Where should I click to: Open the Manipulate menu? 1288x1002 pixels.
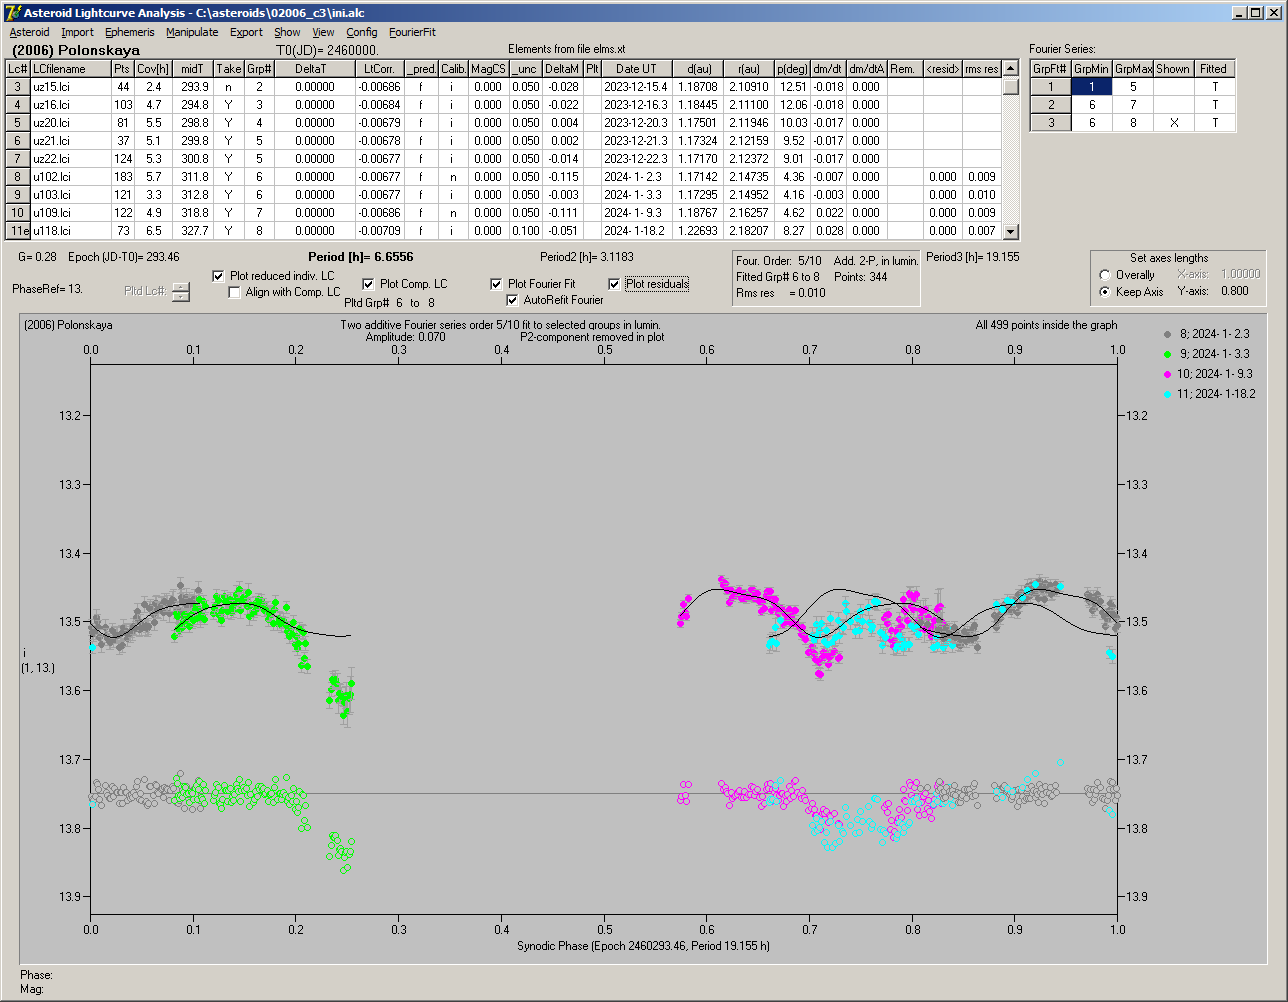click(x=192, y=32)
